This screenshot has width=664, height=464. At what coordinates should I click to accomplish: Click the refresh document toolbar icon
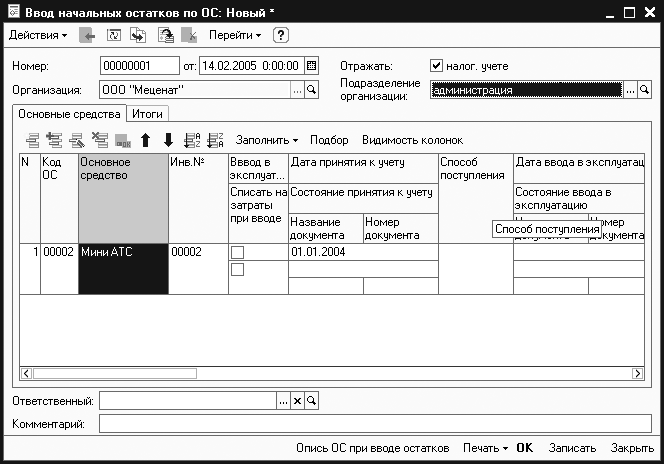pyautogui.click(x=113, y=35)
